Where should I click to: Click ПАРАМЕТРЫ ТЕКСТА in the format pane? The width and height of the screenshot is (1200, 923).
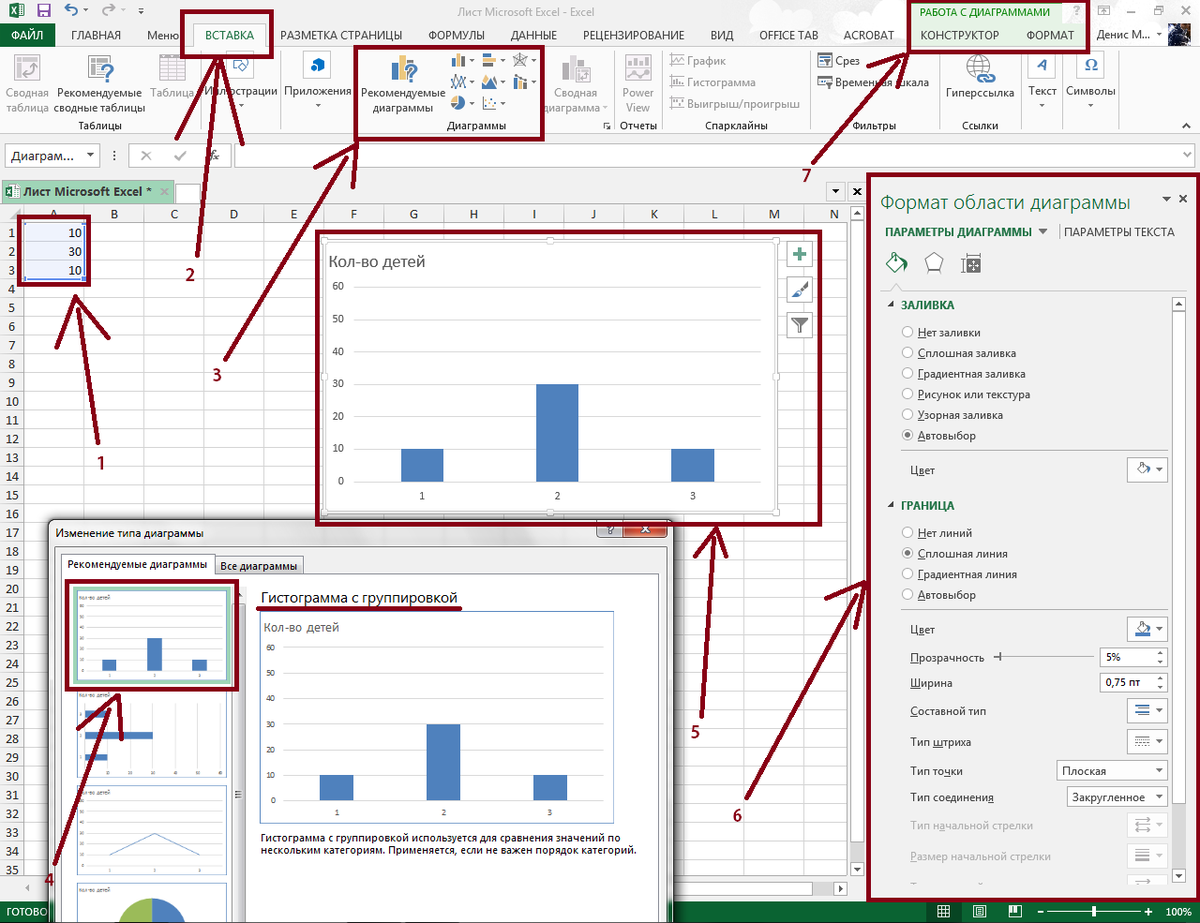coord(1118,232)
